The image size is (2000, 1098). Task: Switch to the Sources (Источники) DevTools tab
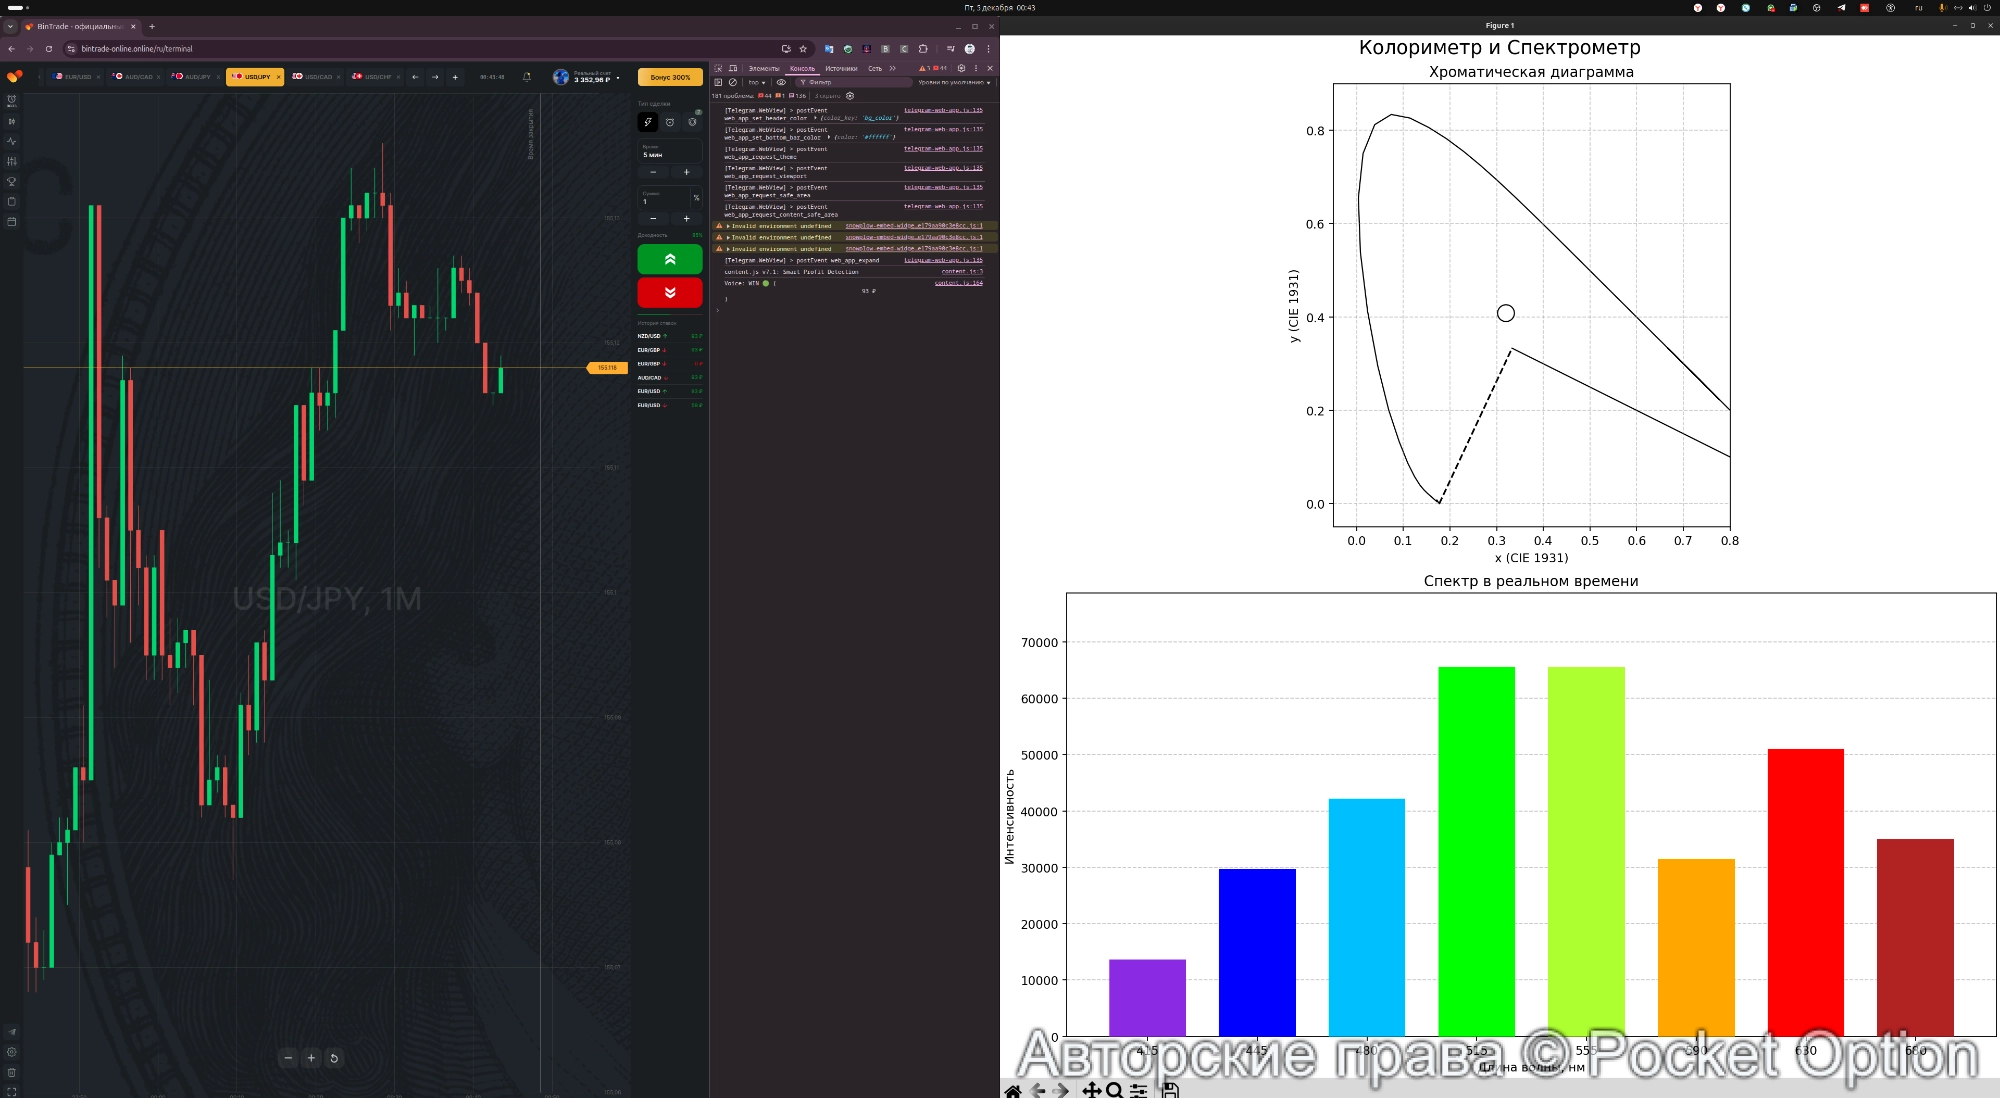[841, 68]
